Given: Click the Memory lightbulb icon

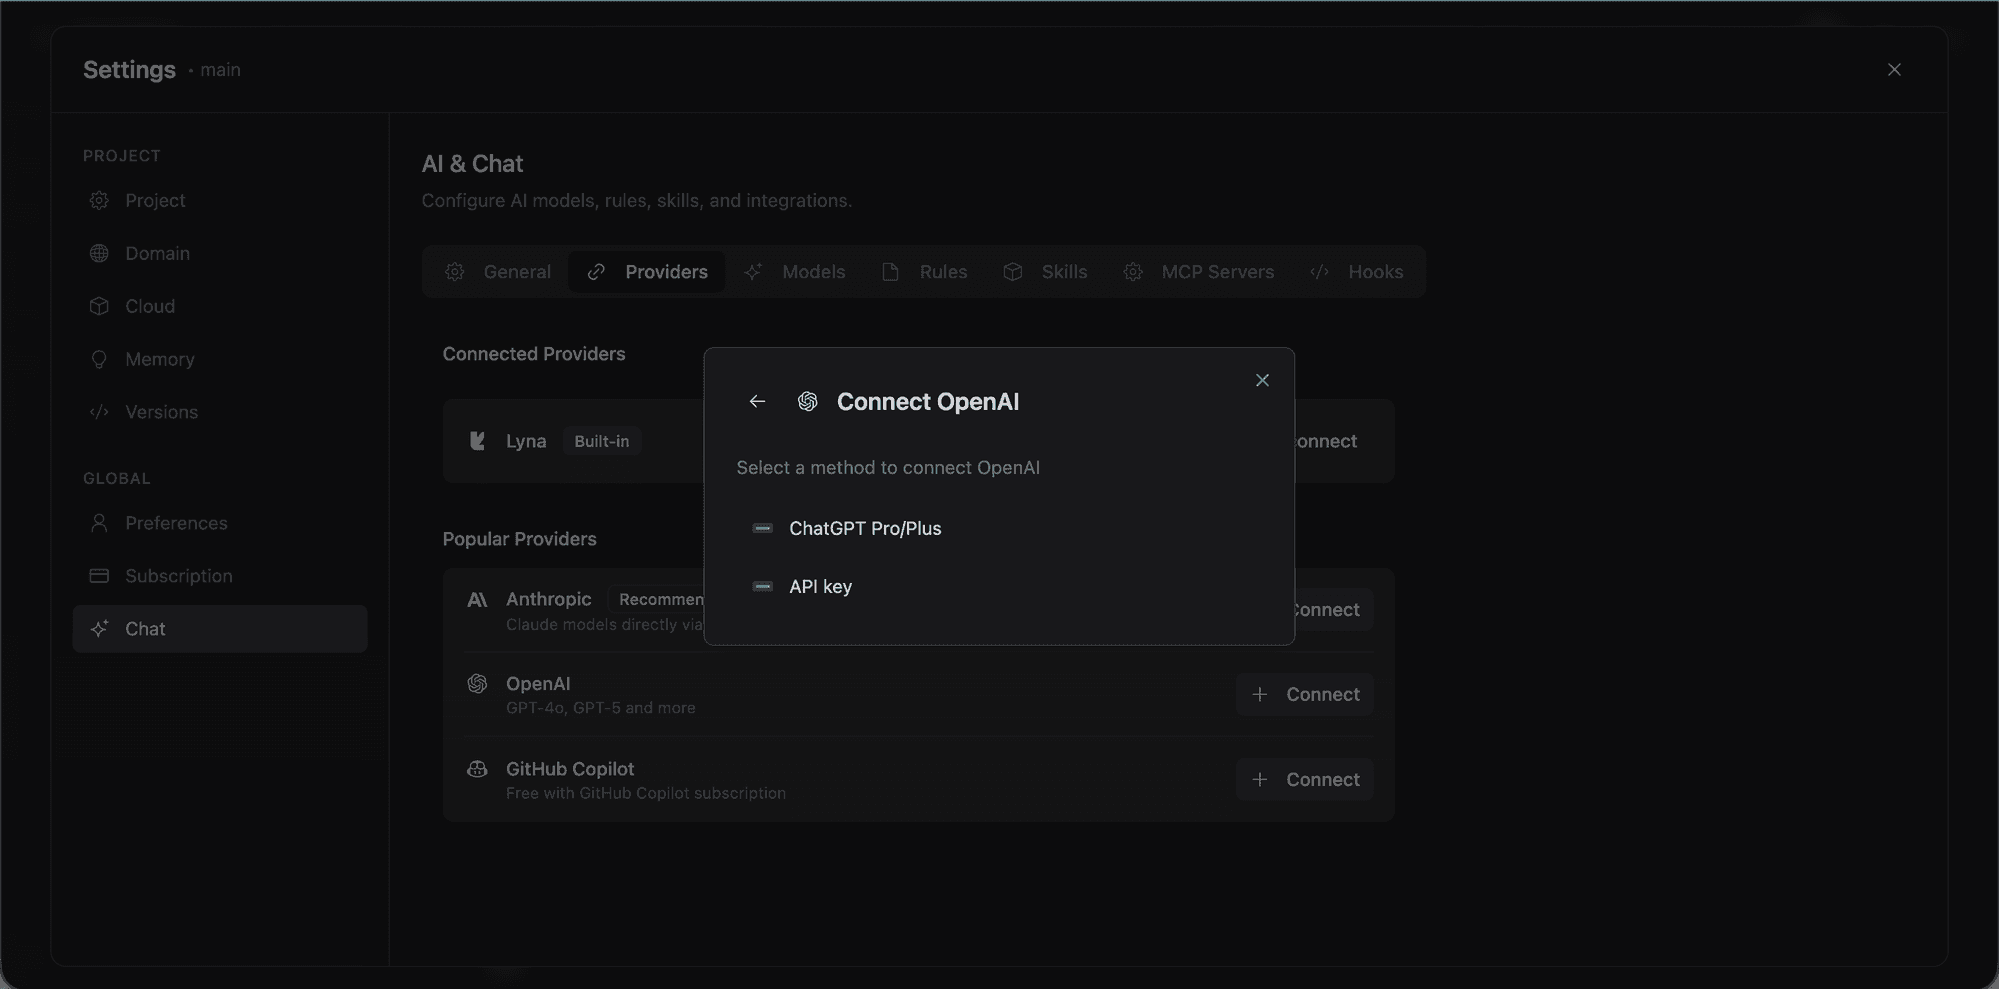Looking at the screenshot, I should (x=99, y=359).
